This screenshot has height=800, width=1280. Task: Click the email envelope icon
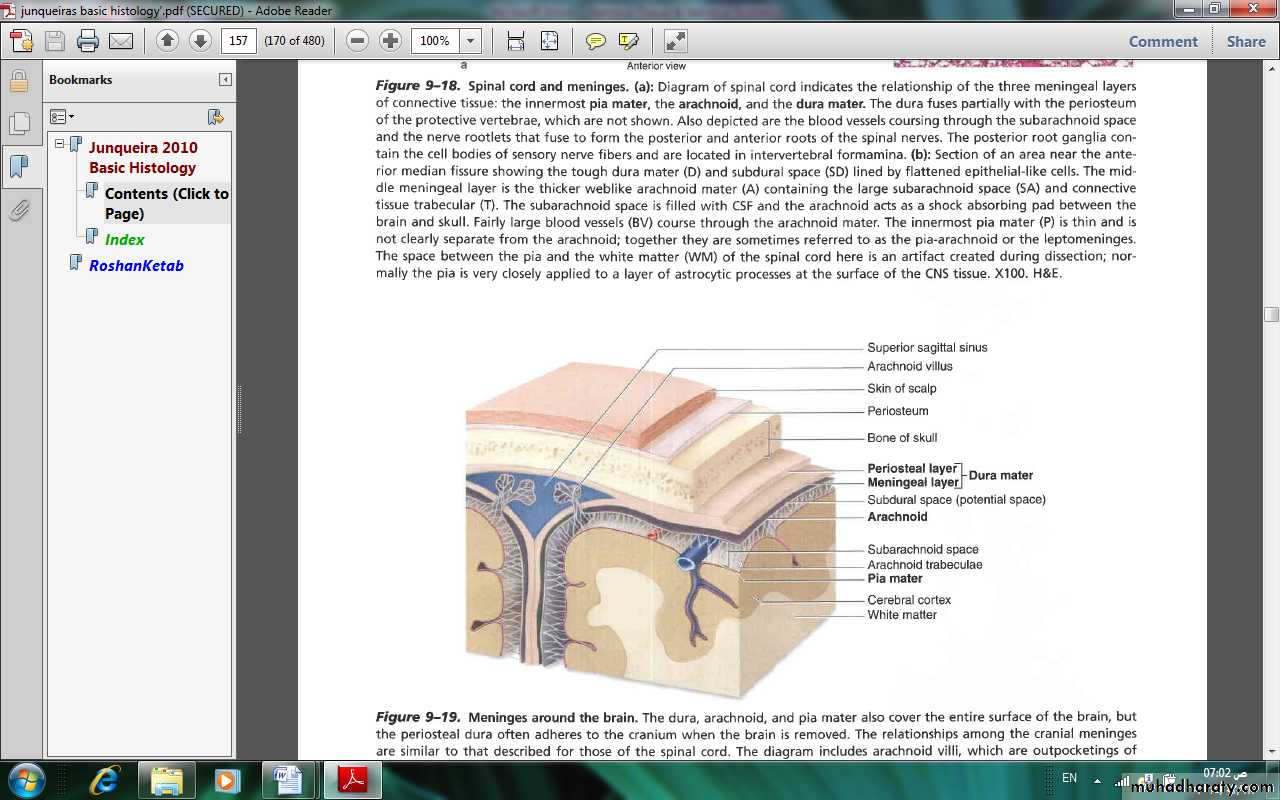121,41
